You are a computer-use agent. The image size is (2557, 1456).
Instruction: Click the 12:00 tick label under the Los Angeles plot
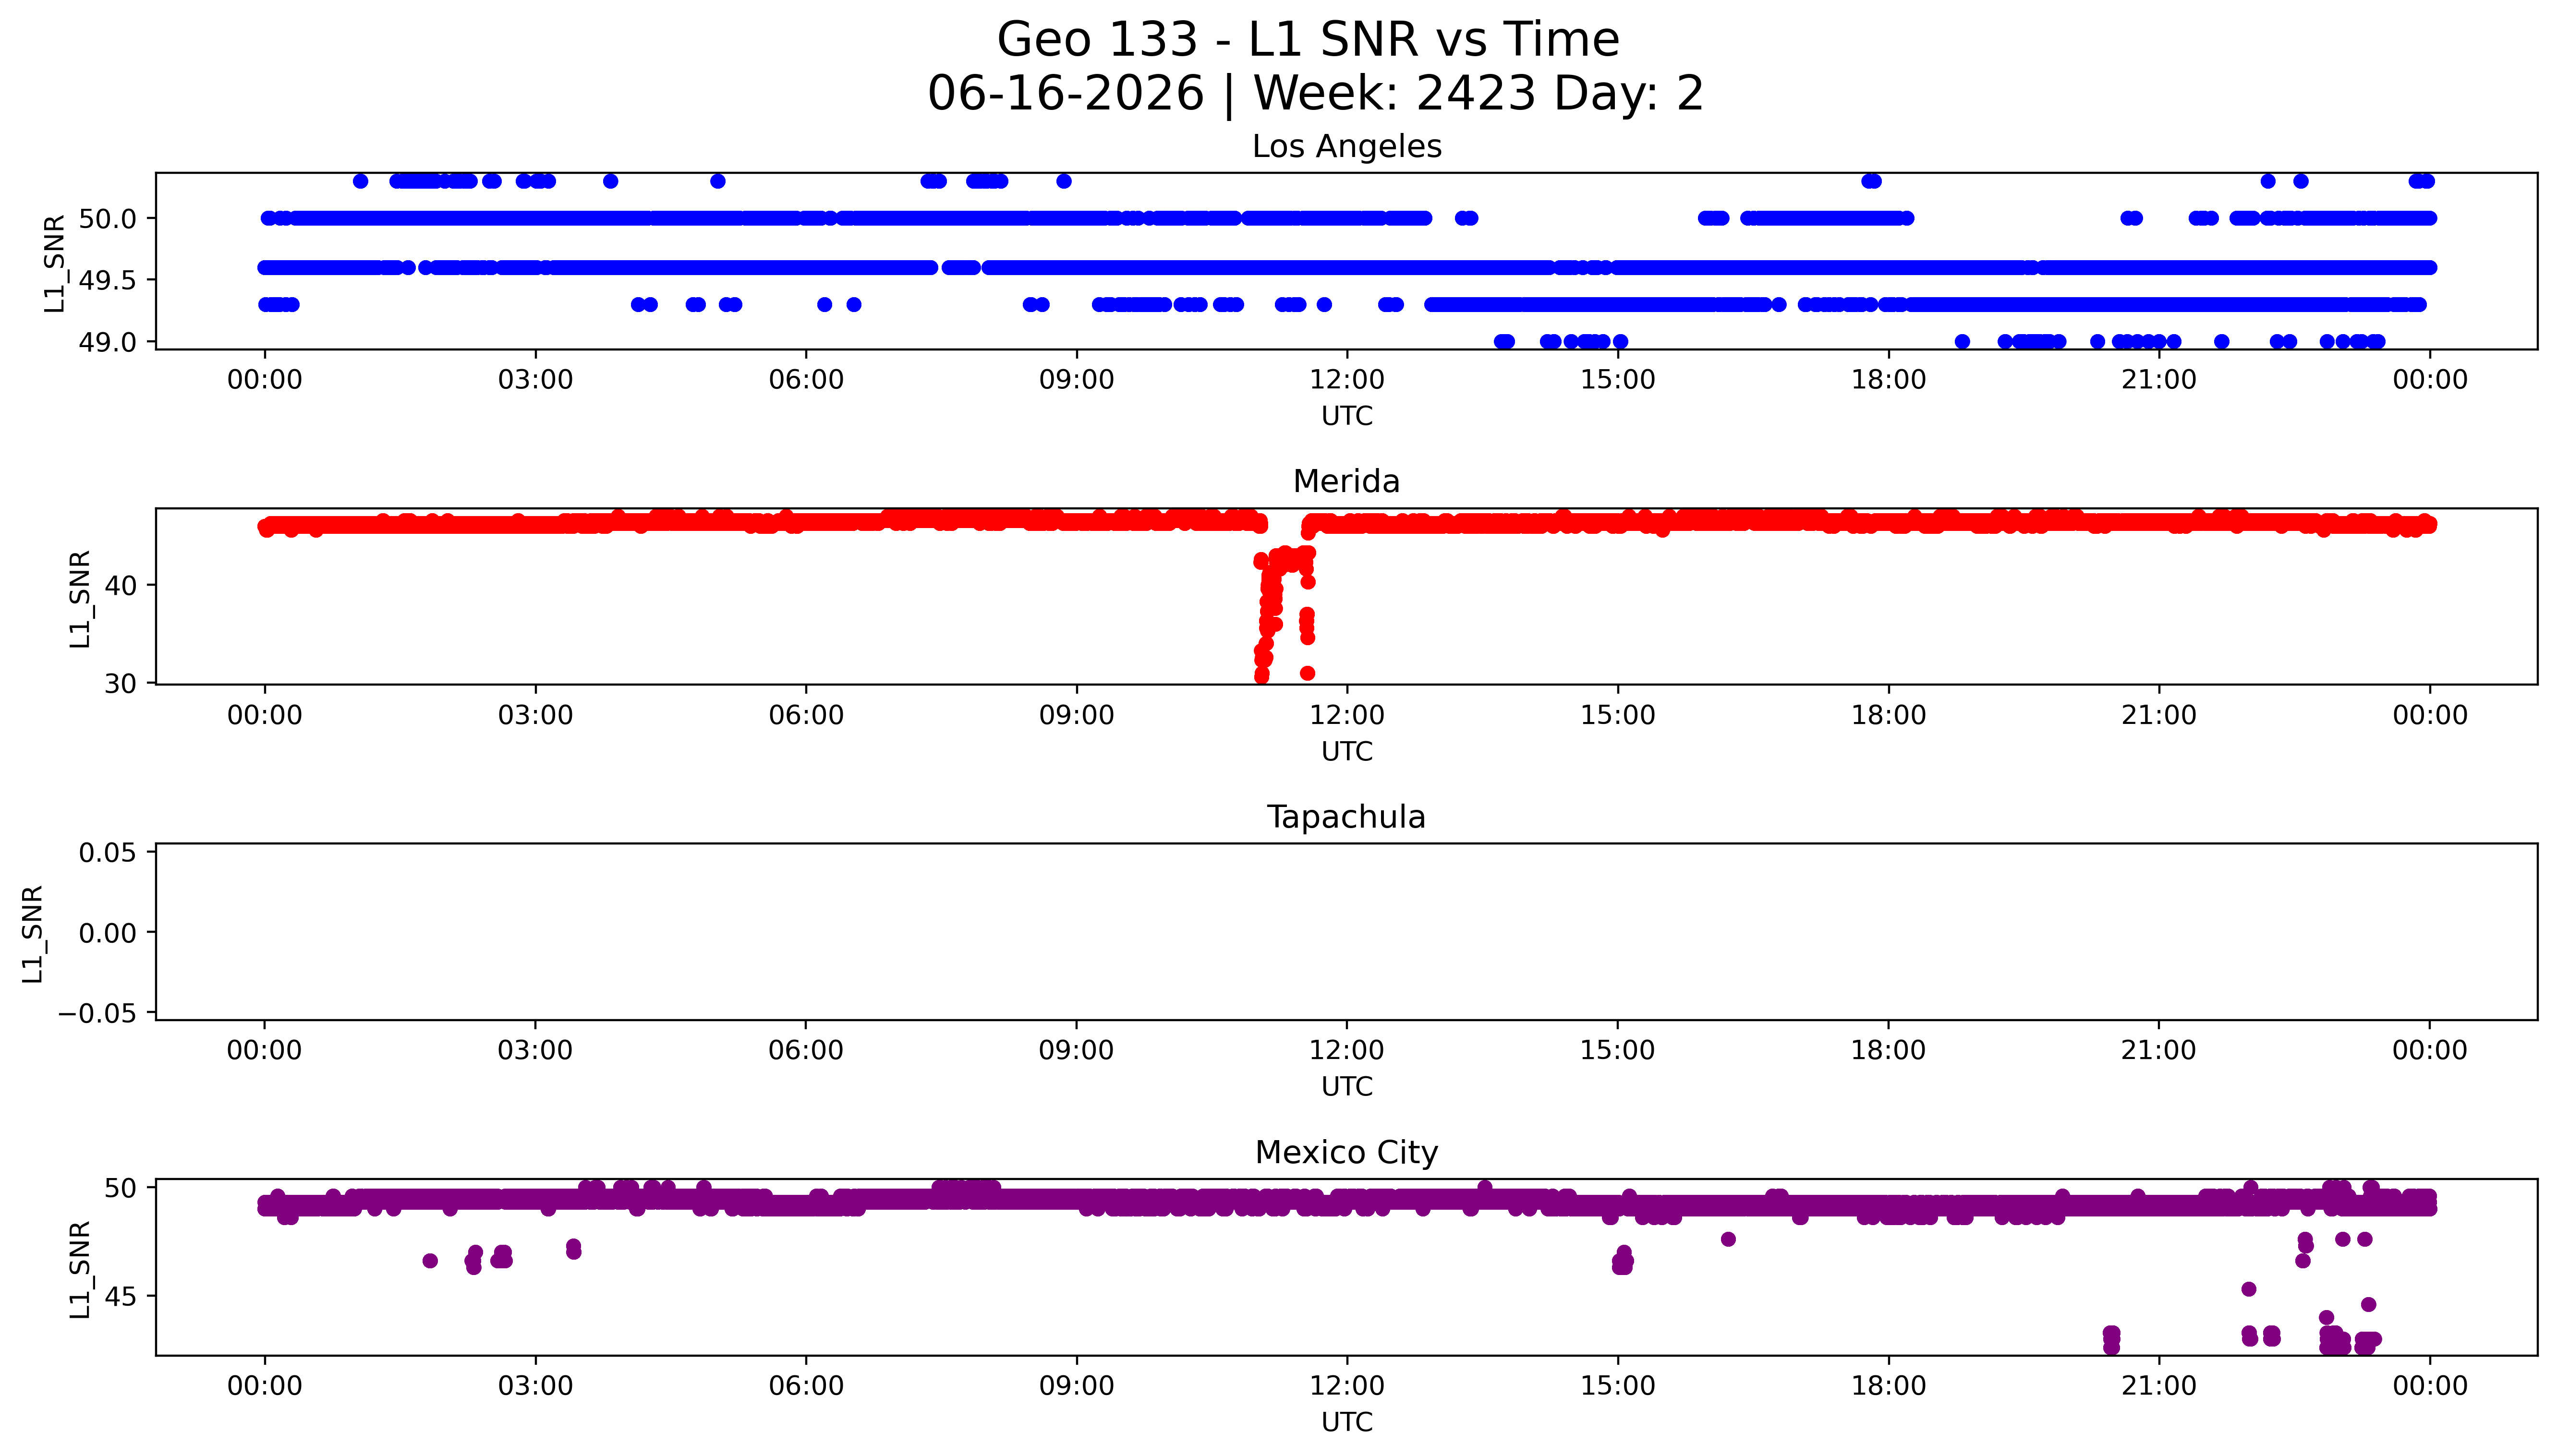pos(1347,380)
